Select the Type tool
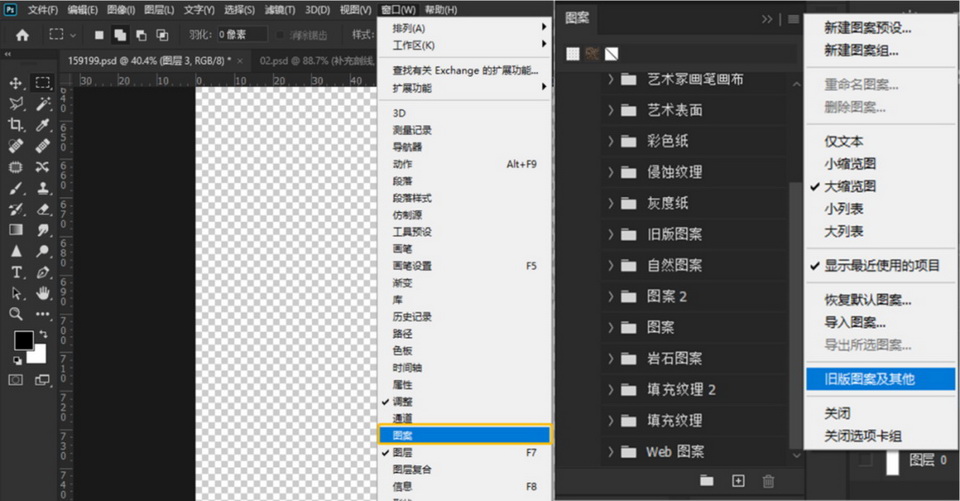Screen dimensions: 960x501 pyautogui.click(x=16, y=272)
